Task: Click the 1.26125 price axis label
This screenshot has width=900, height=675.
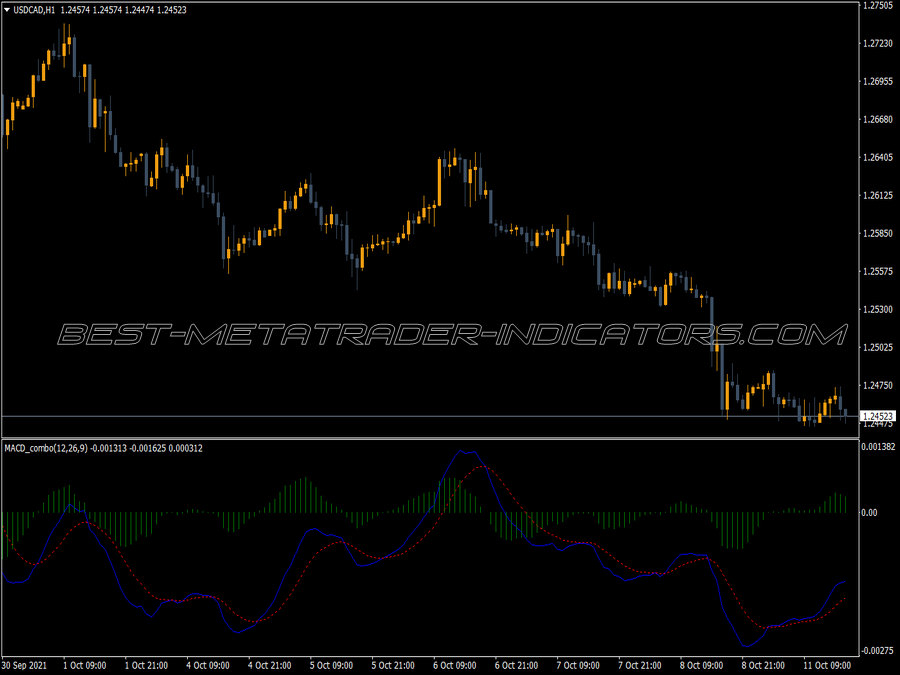Action: [x=878, y=196]
